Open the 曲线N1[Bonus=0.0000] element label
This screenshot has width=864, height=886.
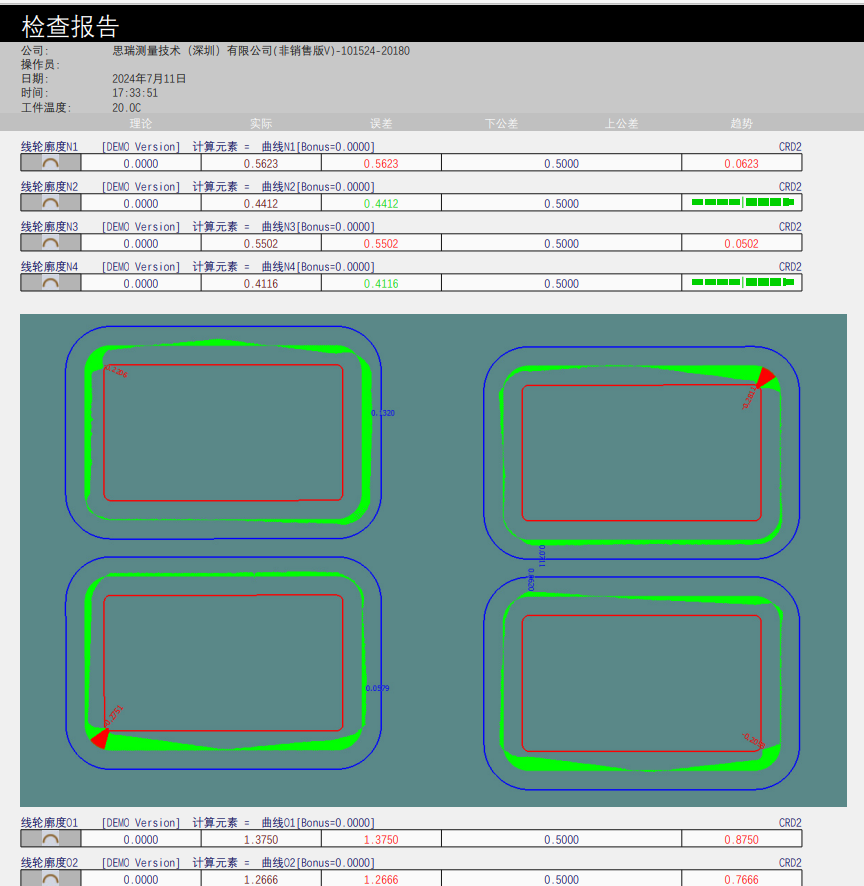click(x=318, y=147)
